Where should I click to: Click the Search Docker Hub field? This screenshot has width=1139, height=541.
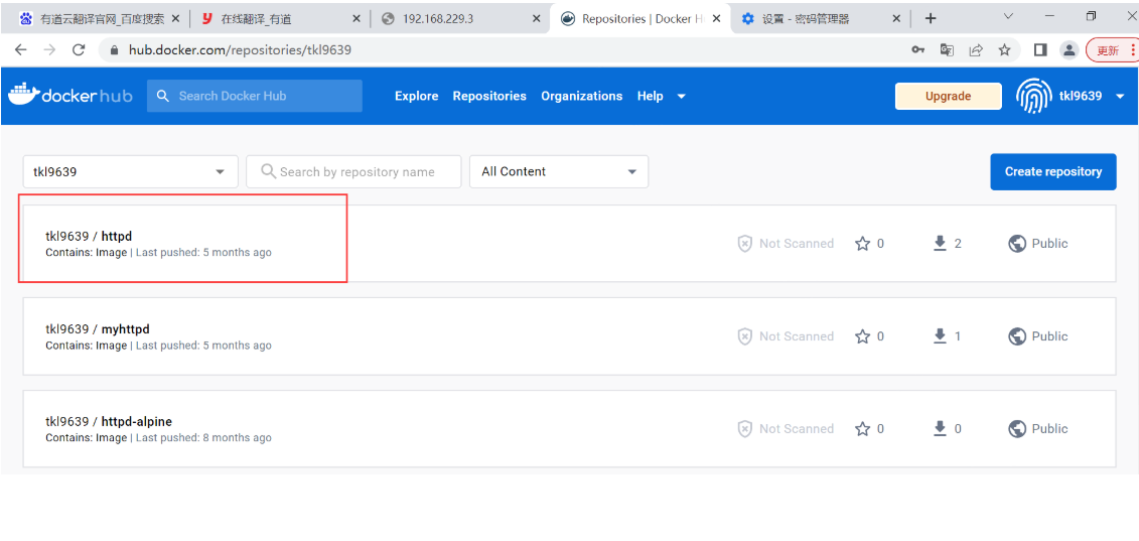(x=254, y=96)
